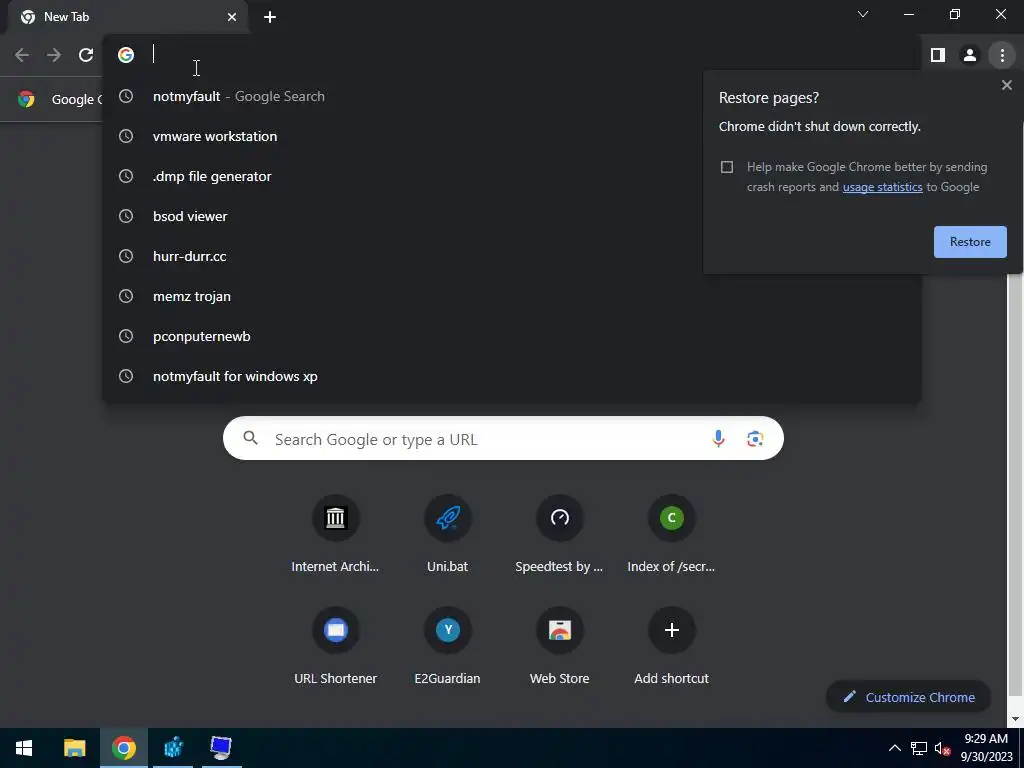The width and height of the screenshot is (1024, 768).
Task: Start voice search with the microphone icon
Action: click(x=718, y=438)
